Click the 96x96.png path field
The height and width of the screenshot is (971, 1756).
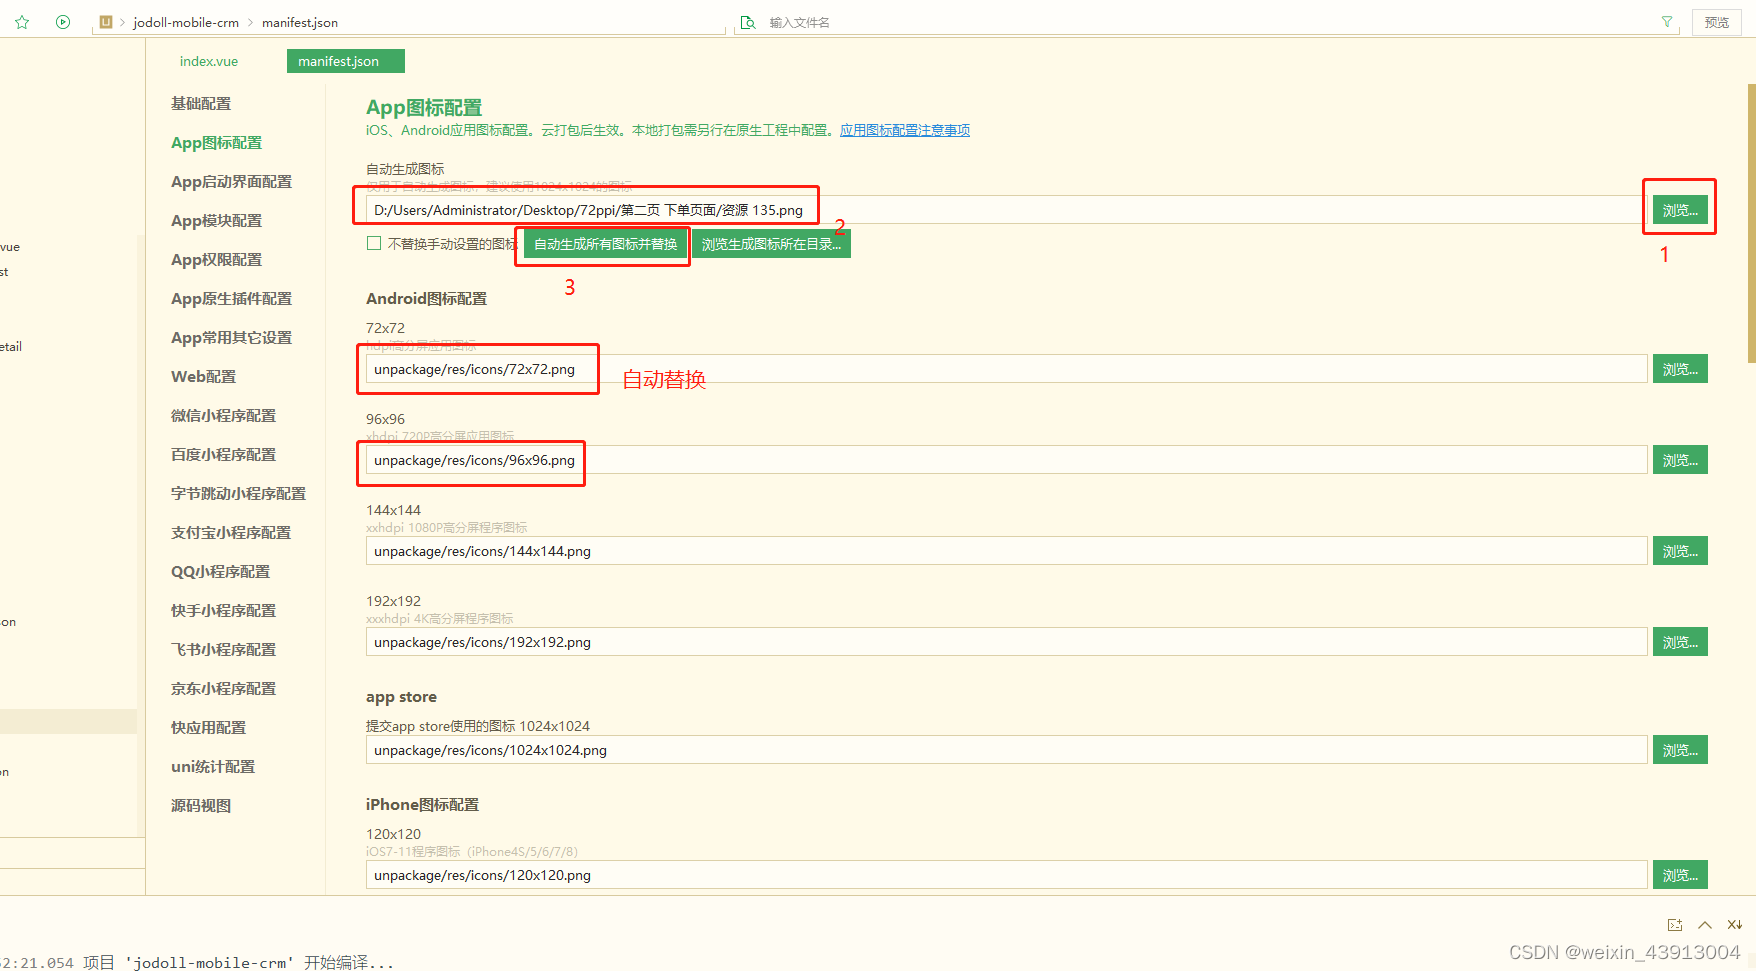1006,460
